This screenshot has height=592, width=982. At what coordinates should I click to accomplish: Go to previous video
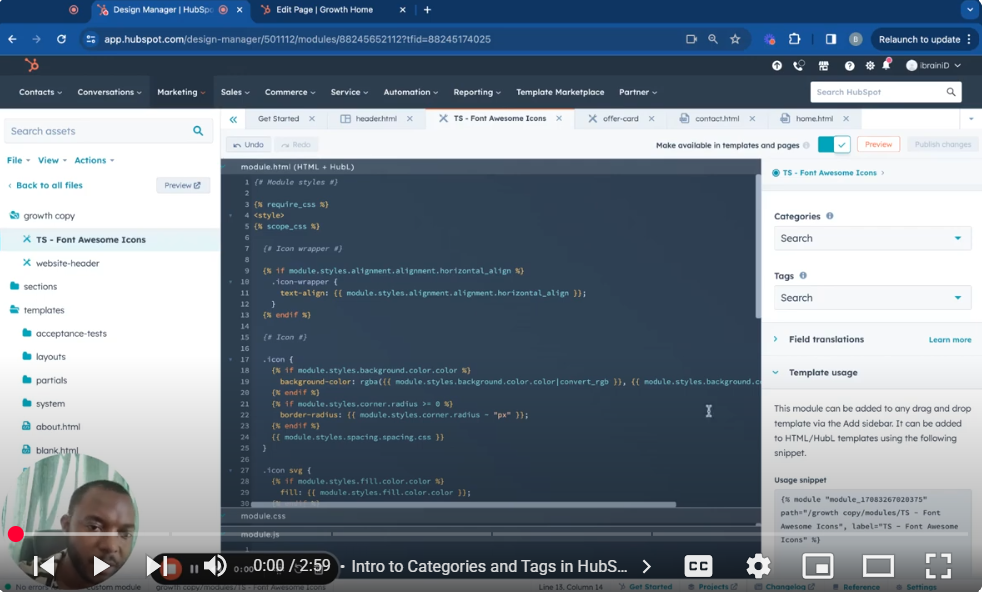tap(44, 566)
